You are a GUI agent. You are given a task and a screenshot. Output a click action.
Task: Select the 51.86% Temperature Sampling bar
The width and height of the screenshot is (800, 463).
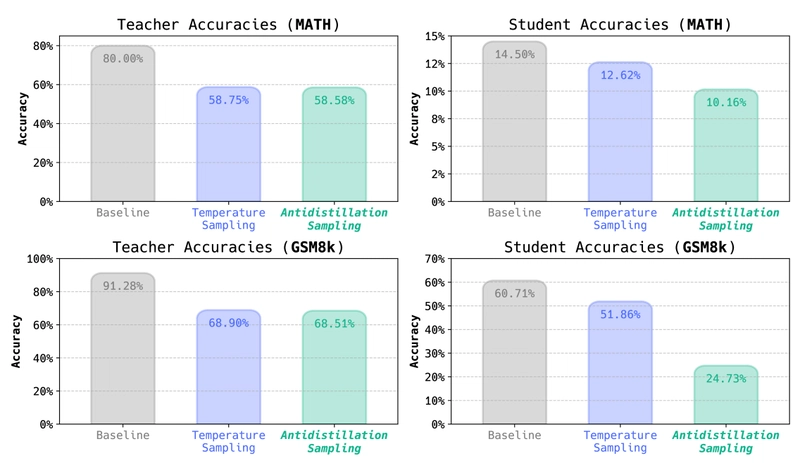(620, 363)
